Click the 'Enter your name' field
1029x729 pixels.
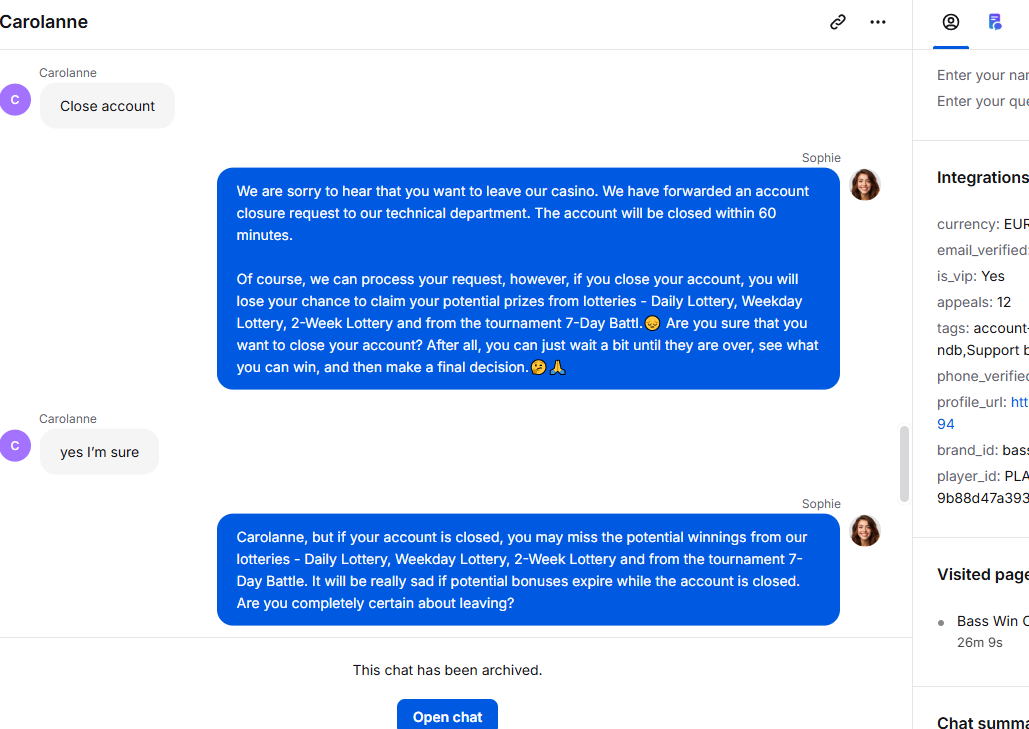tap(982, 75)
